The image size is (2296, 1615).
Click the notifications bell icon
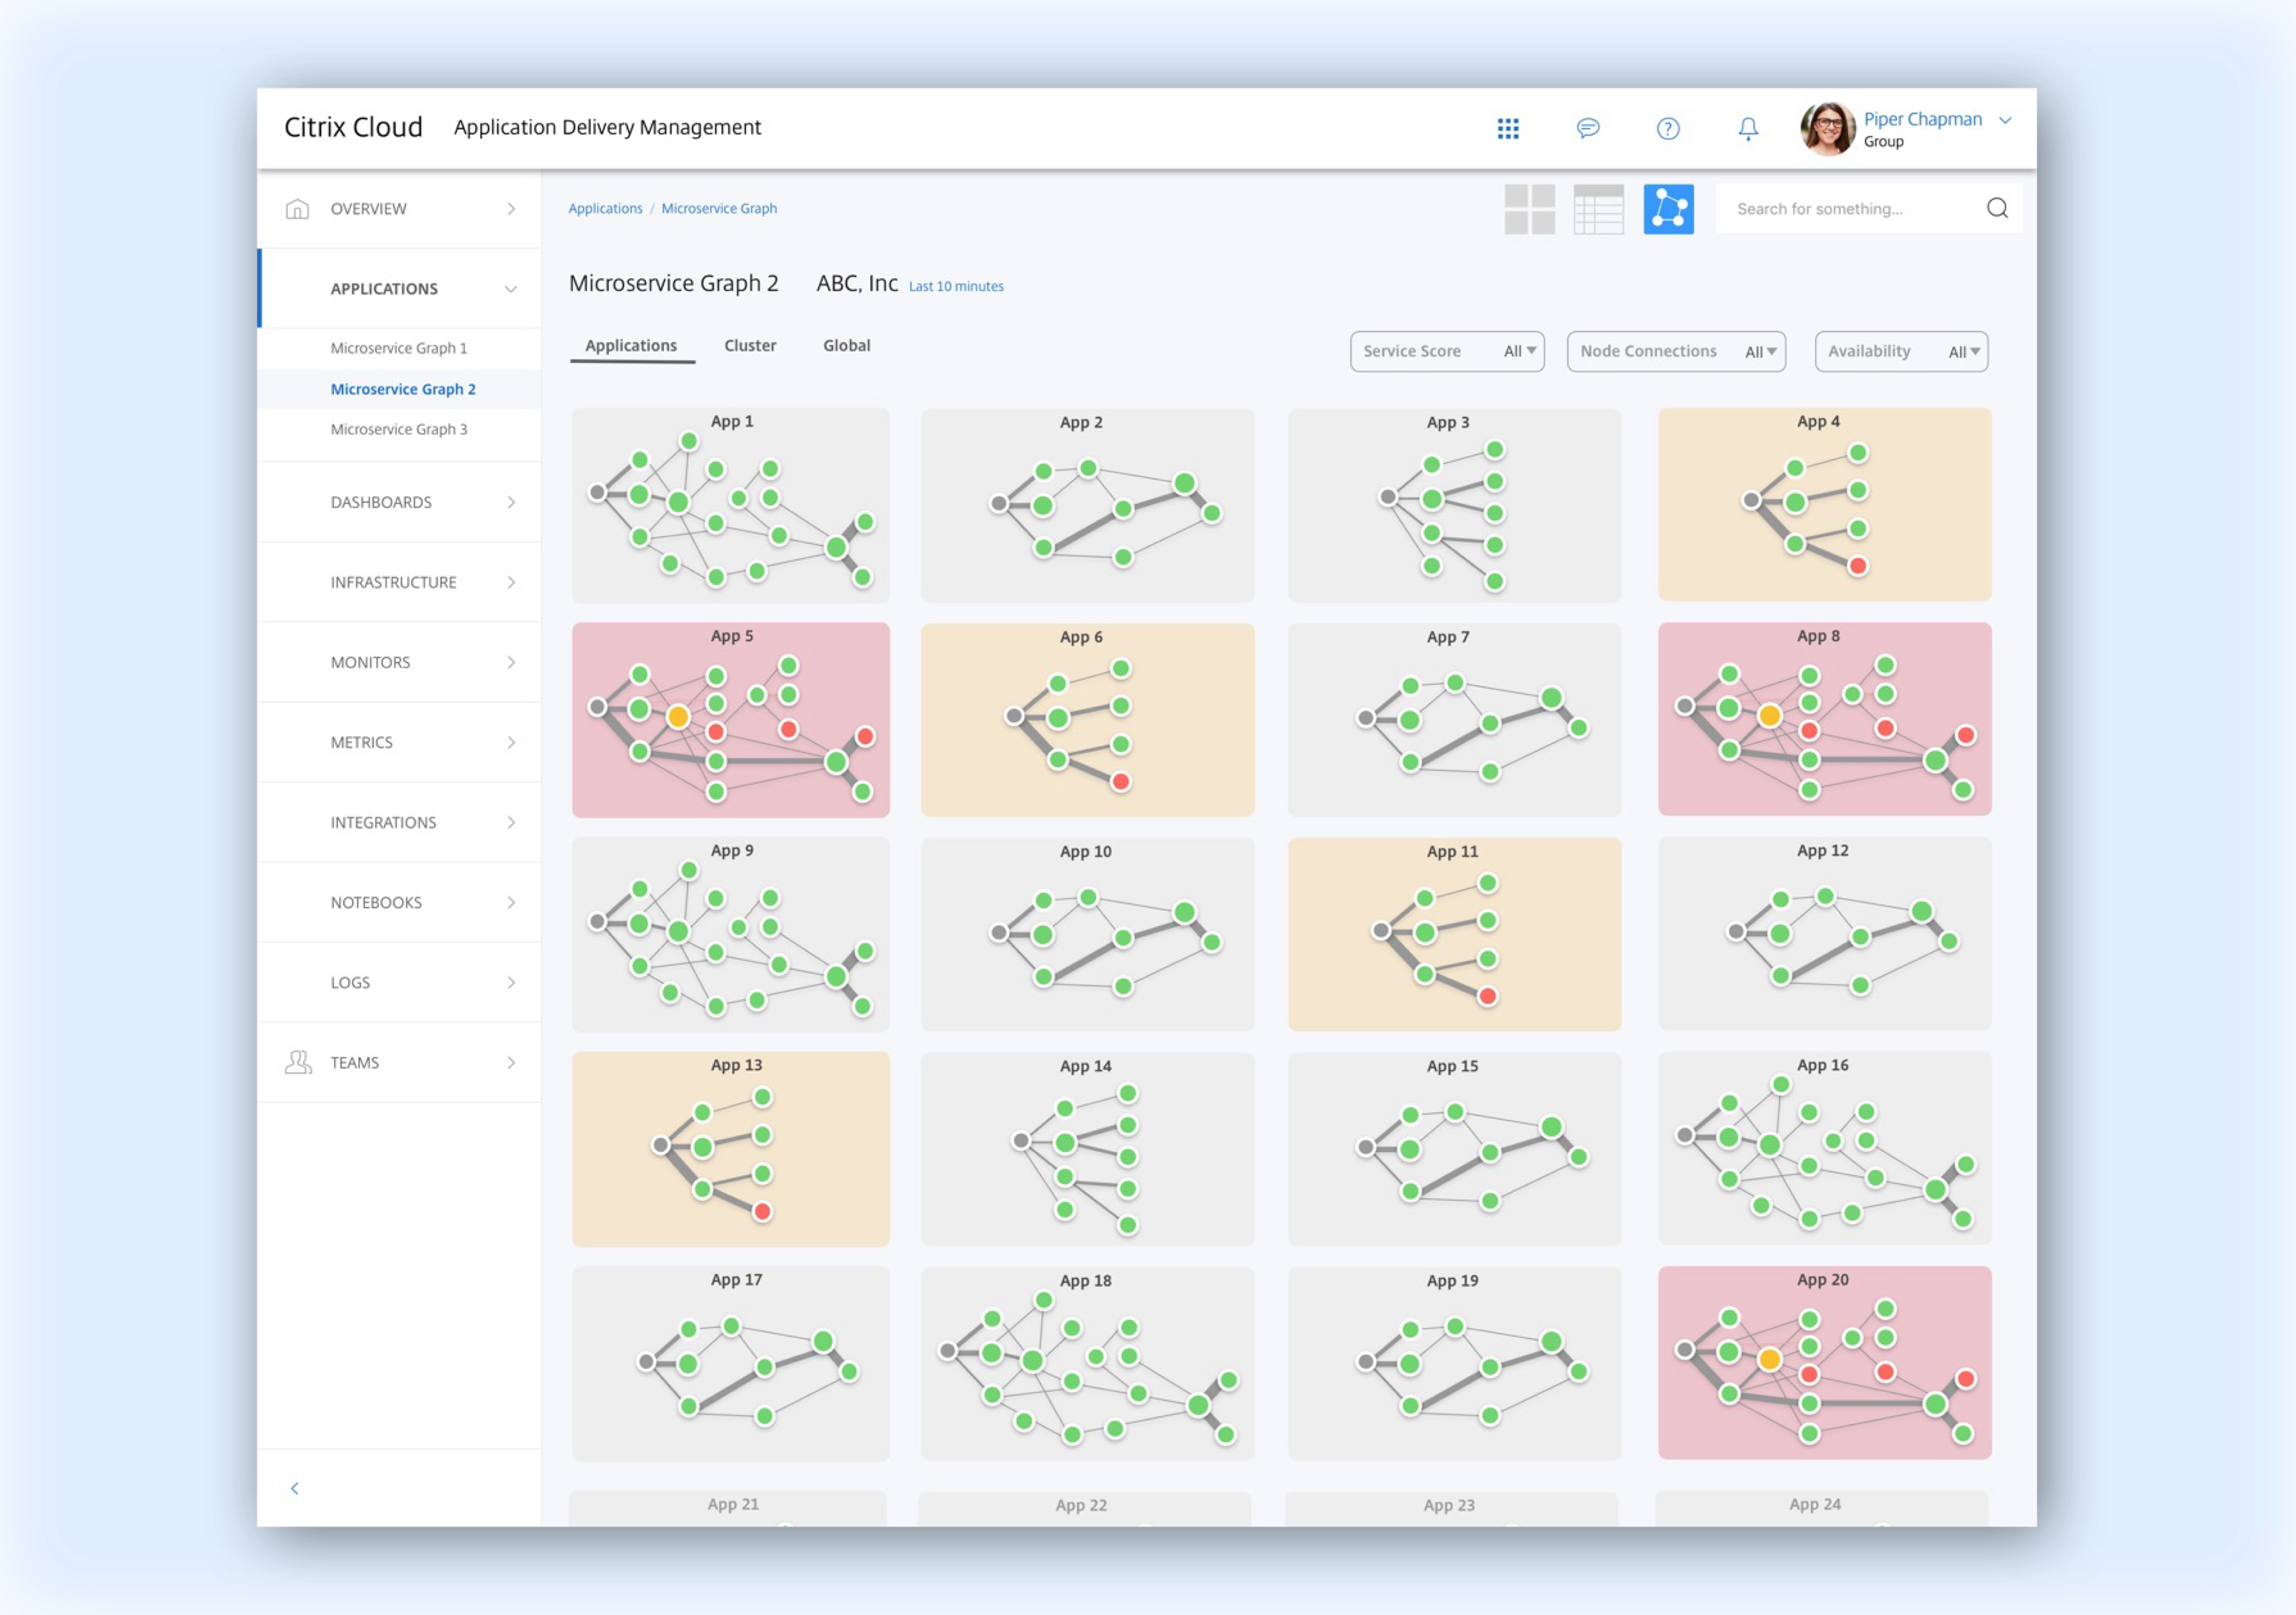(1748, 128)
